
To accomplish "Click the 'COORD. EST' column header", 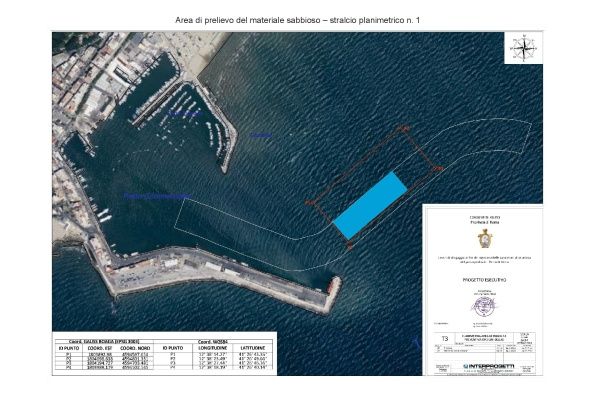I will 99,348.
